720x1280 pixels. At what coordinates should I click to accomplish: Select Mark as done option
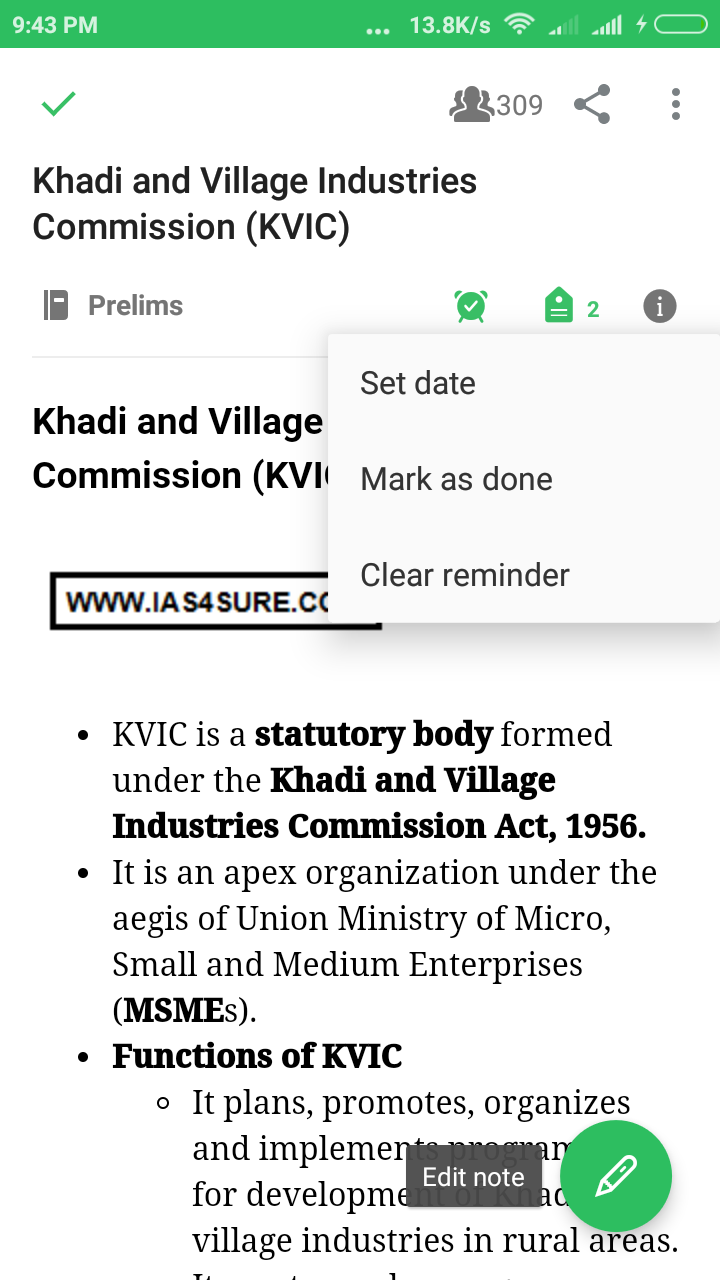click(x=456, y=479)
